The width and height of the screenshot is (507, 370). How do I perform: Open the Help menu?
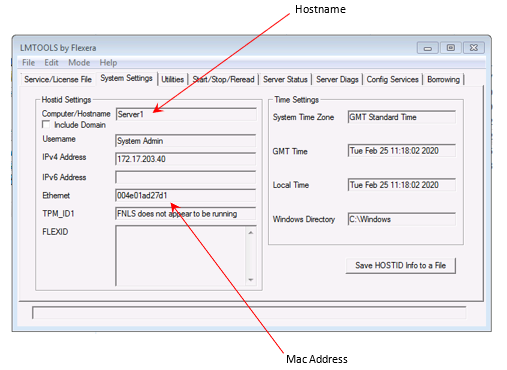[x=108, y=63]
